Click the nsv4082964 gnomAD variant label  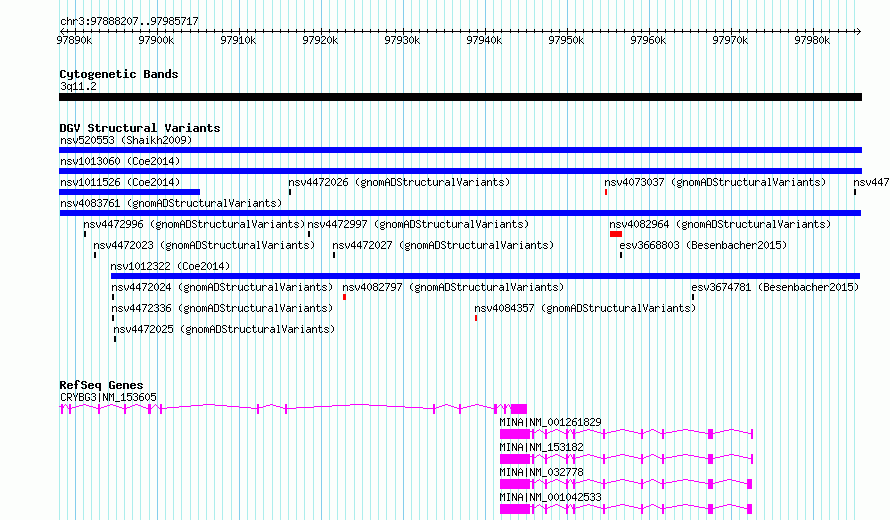(720, 224)
